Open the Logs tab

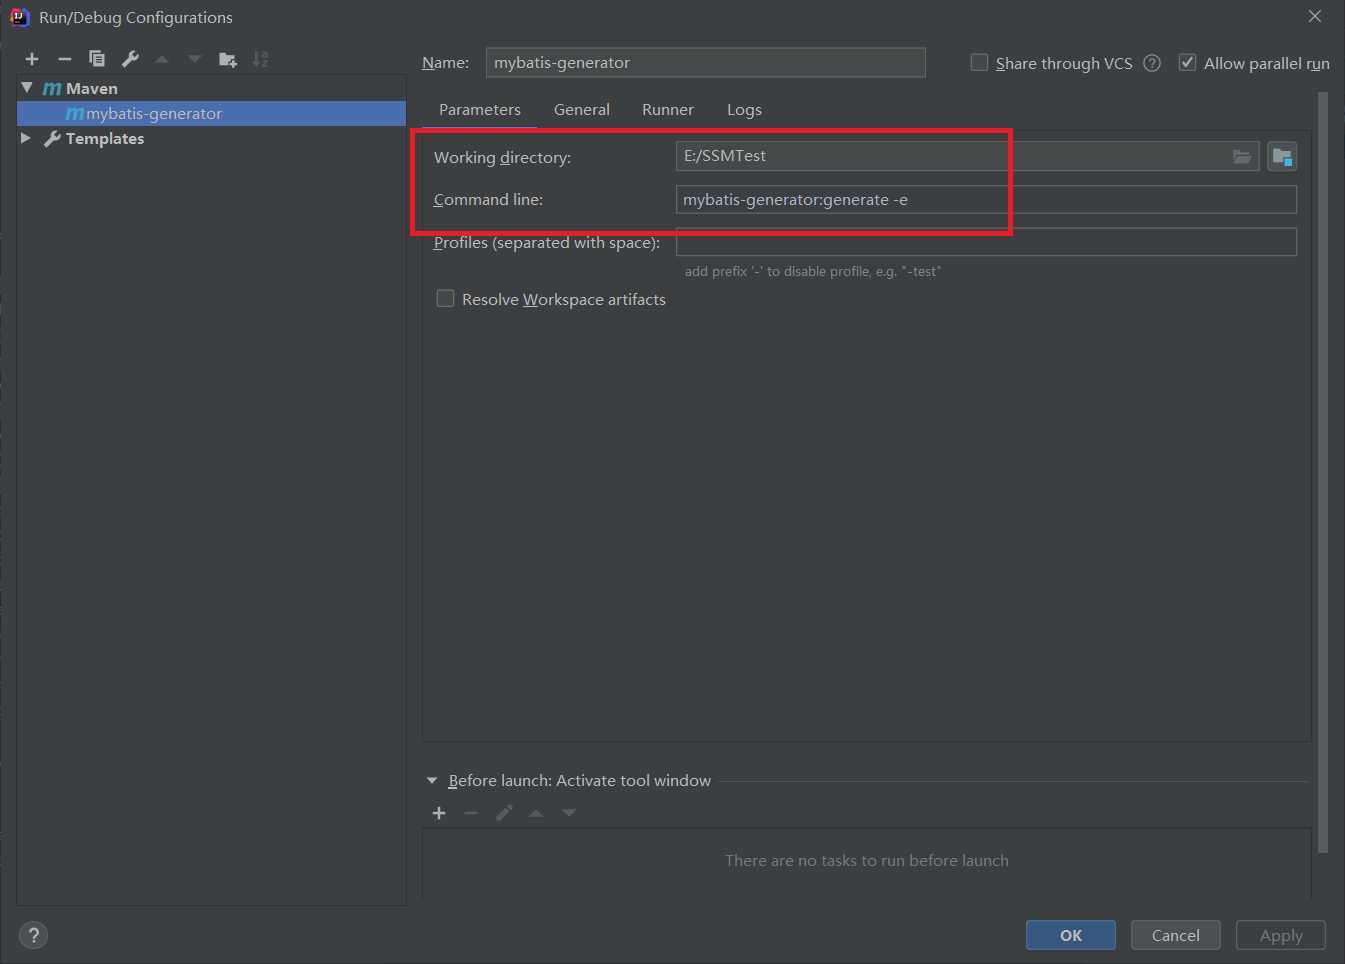744,110
